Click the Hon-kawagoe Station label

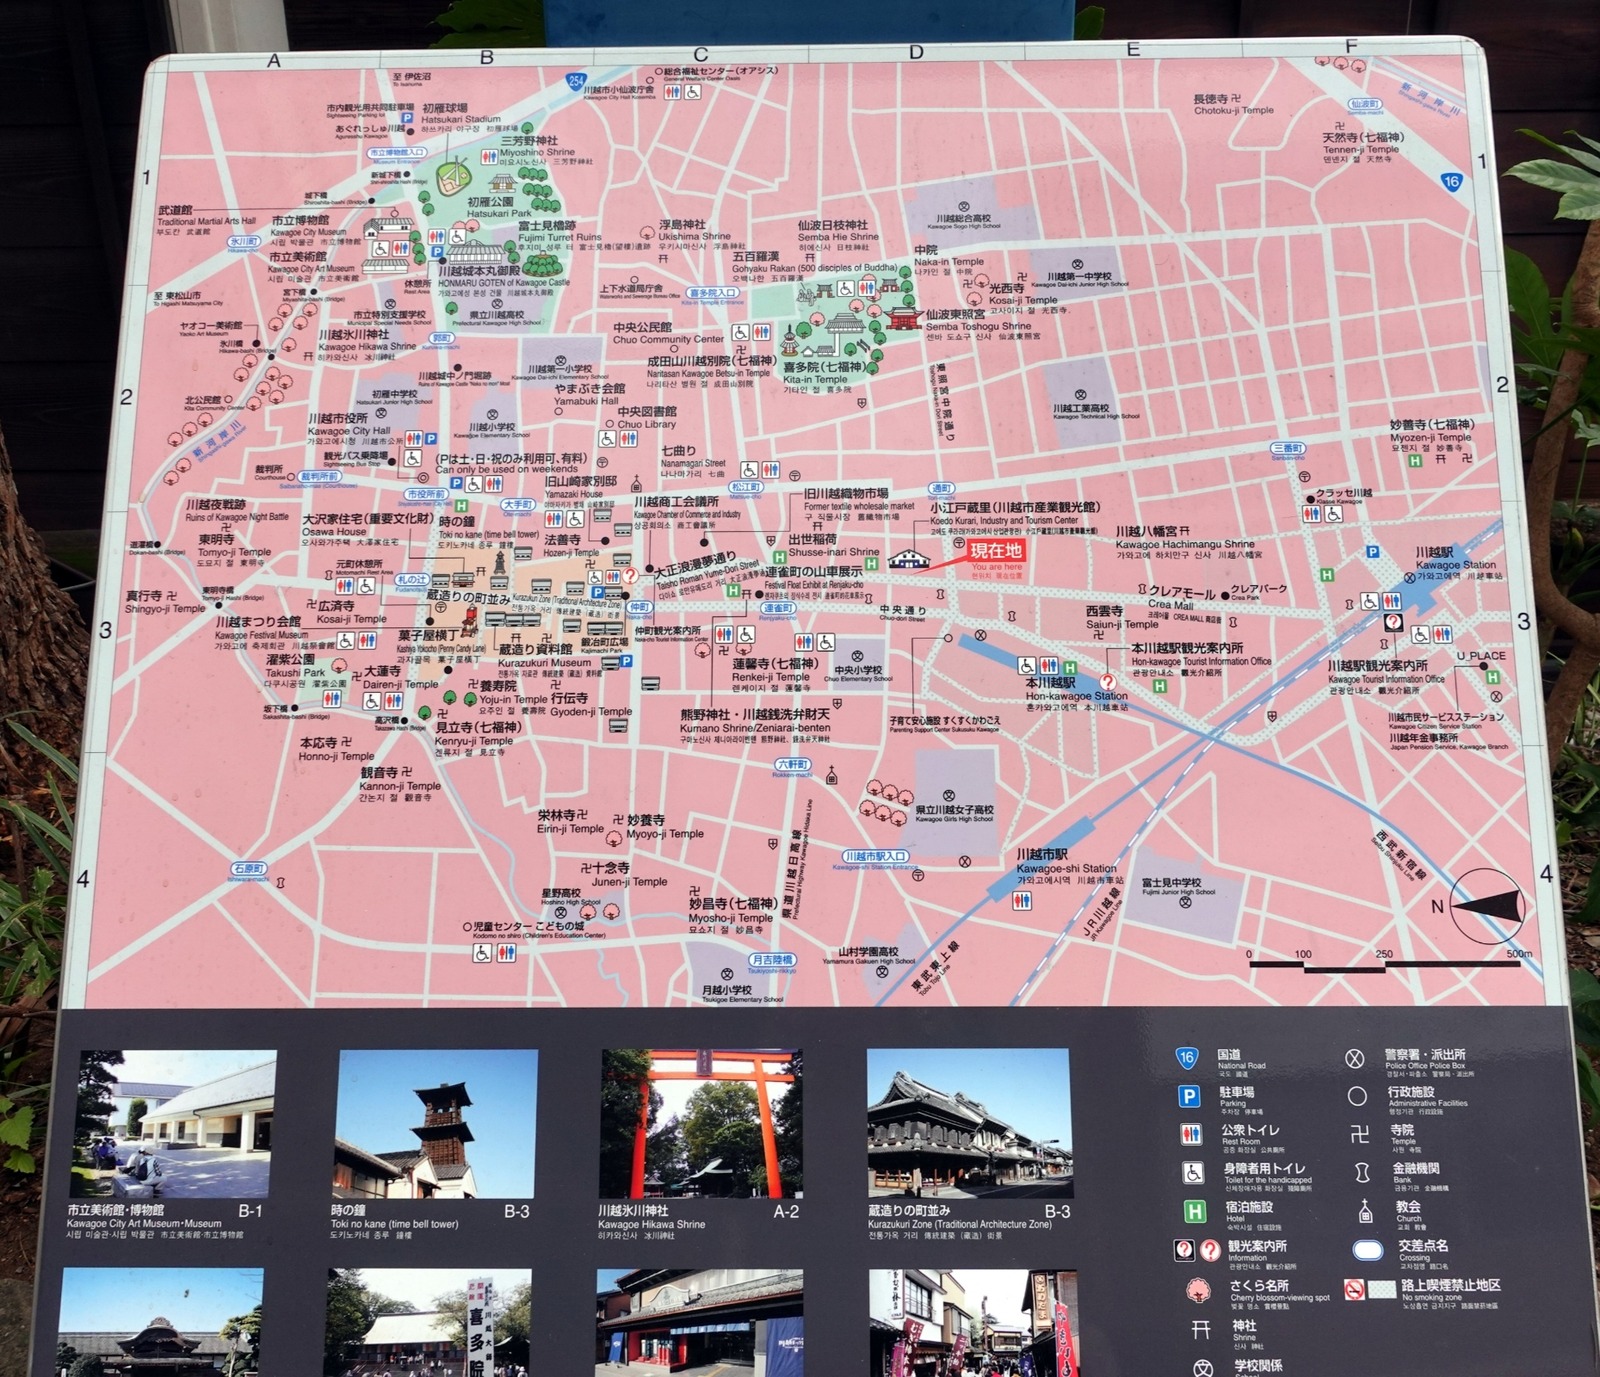pos(1076,696)
